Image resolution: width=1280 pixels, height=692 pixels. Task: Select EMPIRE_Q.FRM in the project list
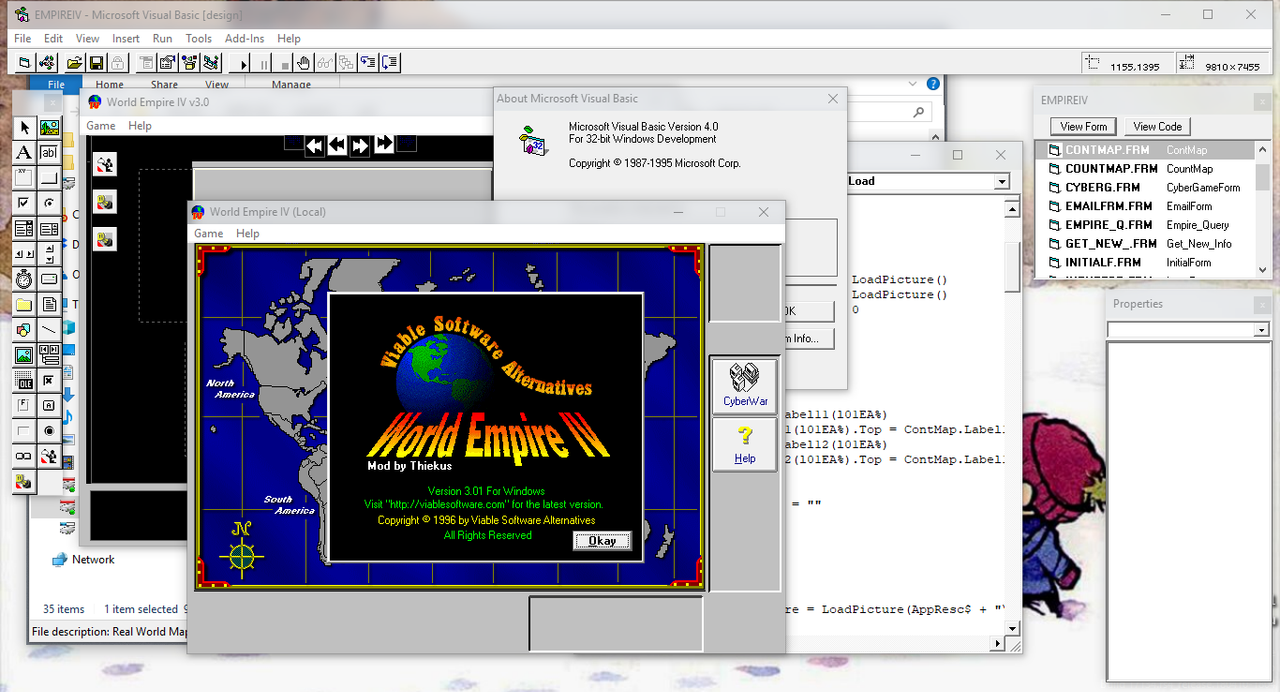pos(1144,225)
